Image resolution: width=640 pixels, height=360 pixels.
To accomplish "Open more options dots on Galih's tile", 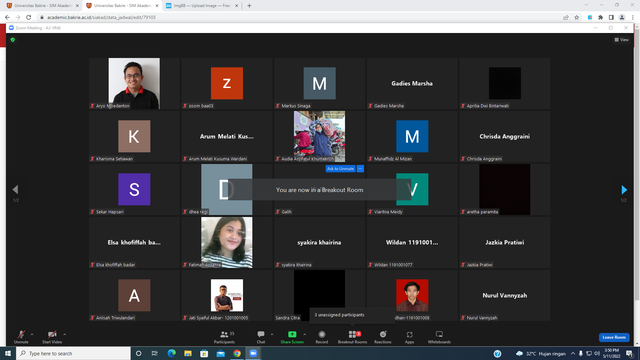I will point(360,169).
